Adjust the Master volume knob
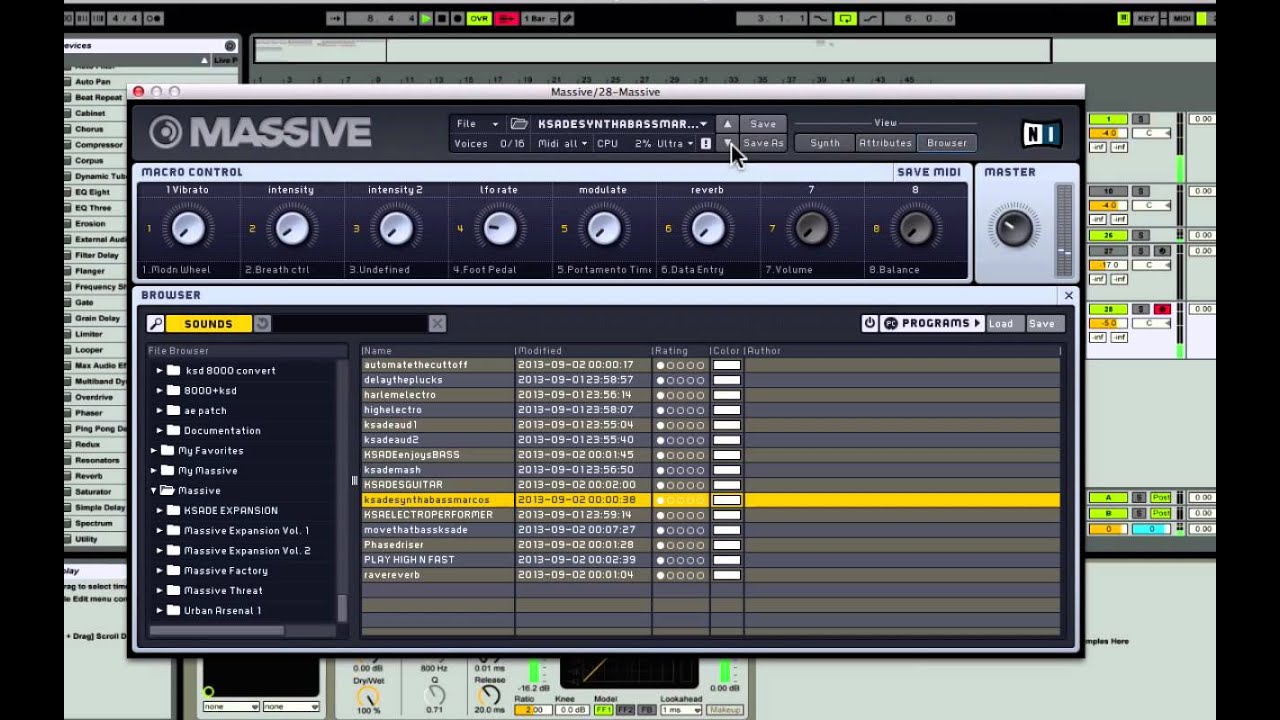Image resolution: width=1280 pixels, height=720 pixels. click(x=1013, y=228)
